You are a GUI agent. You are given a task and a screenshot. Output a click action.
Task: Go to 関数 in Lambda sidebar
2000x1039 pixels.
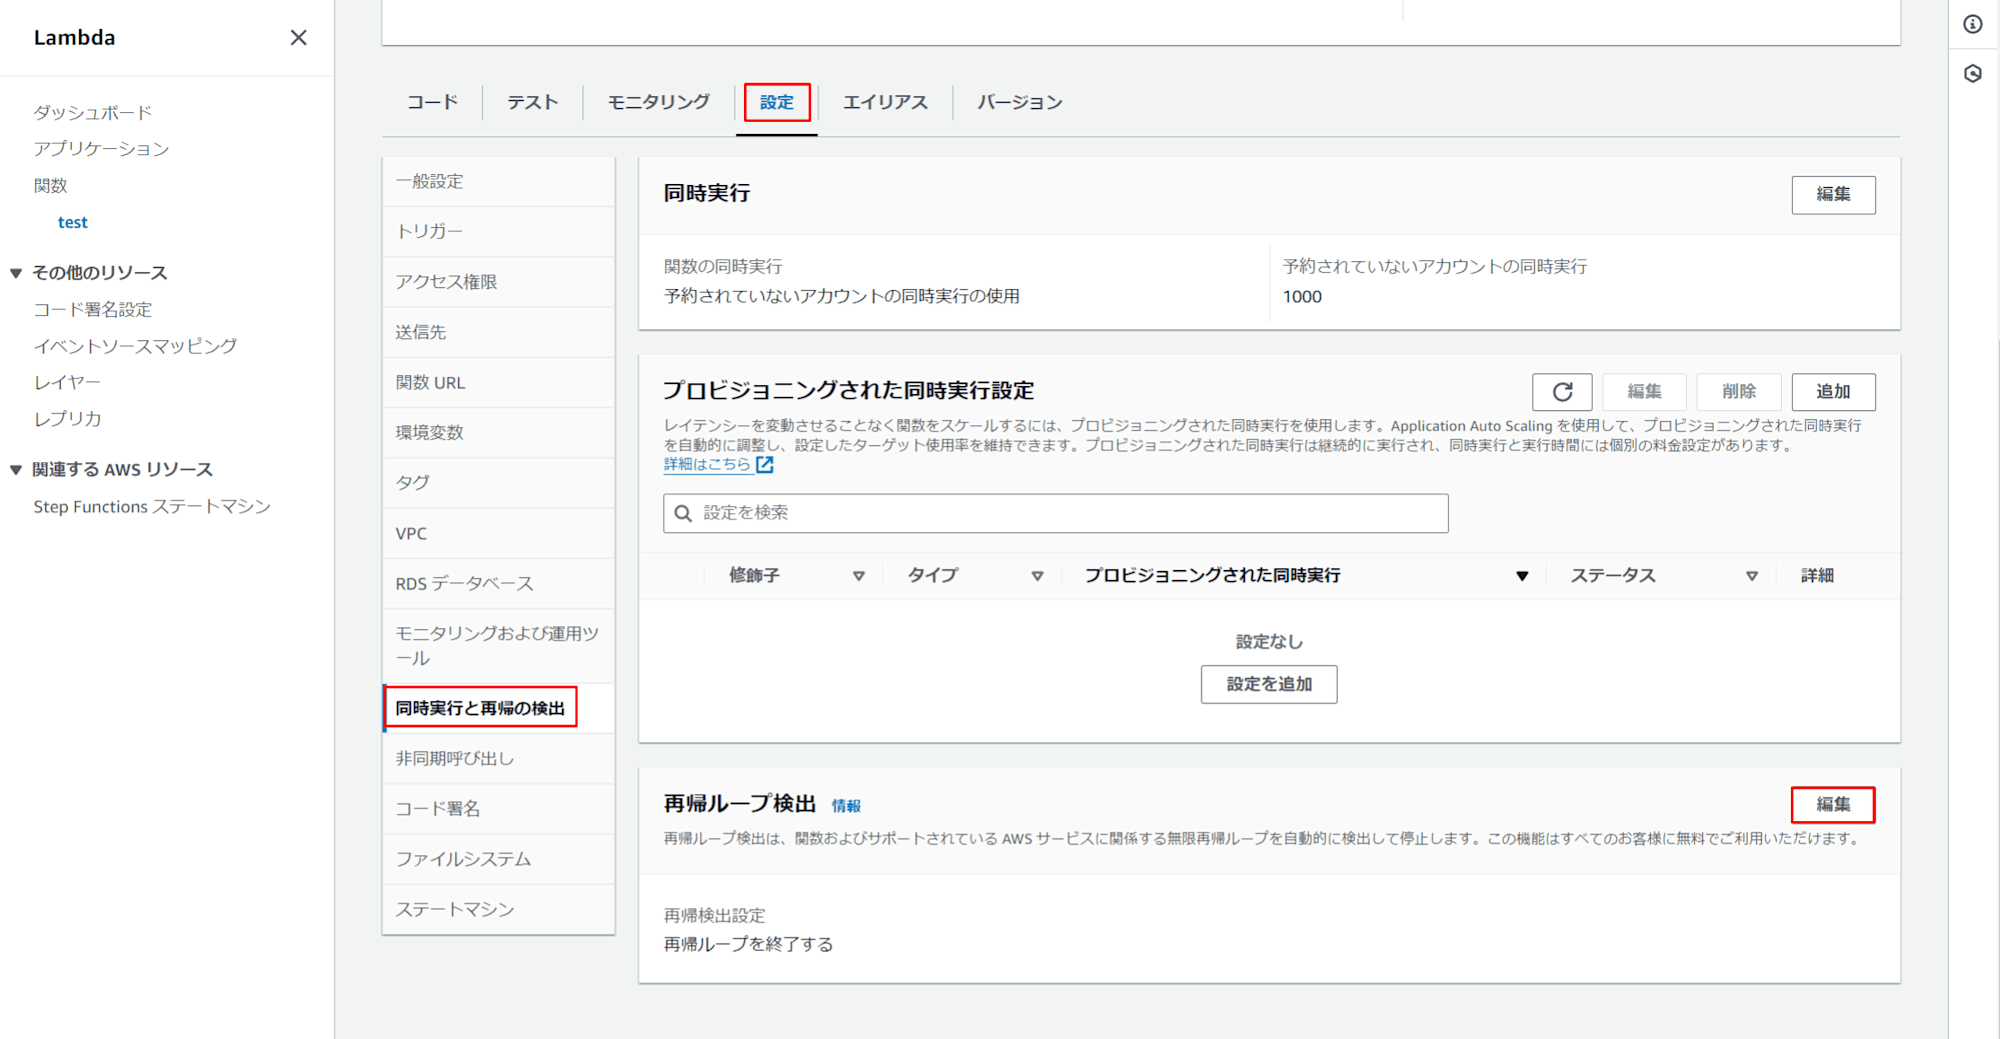click(x=50, y=186)
